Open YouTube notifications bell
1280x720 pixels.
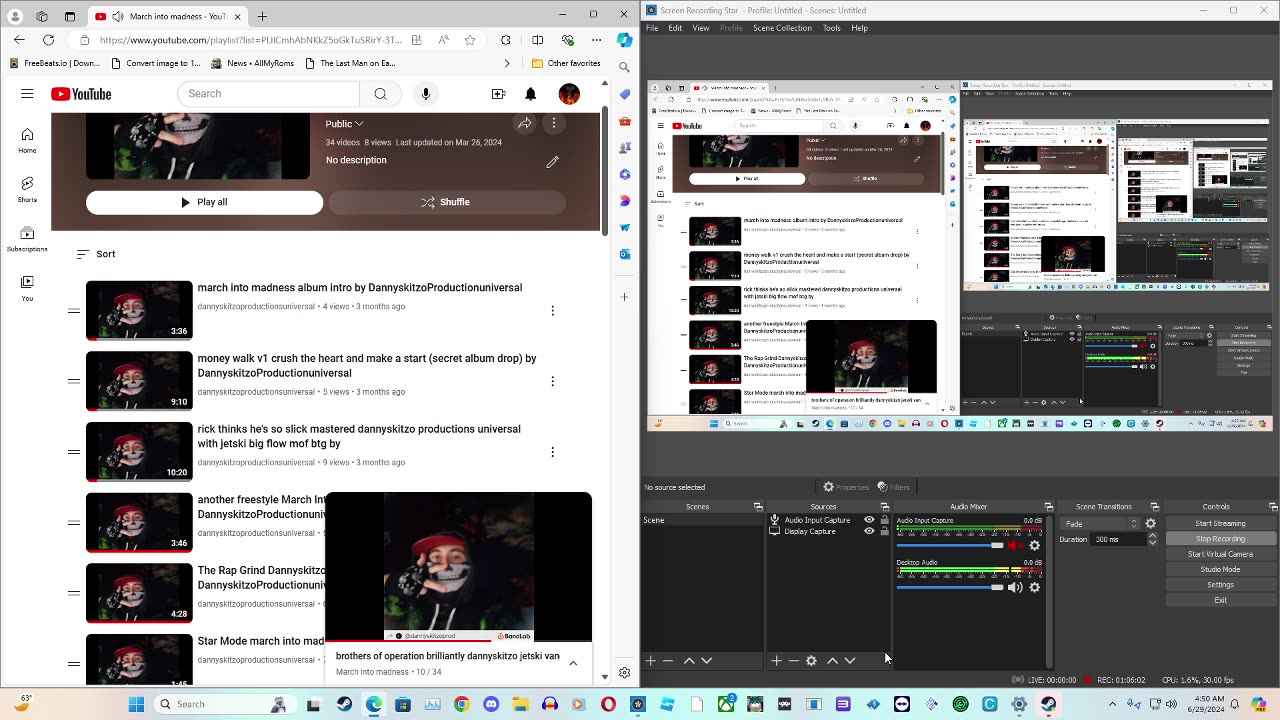pyautogui.click(x=531, y=94)
